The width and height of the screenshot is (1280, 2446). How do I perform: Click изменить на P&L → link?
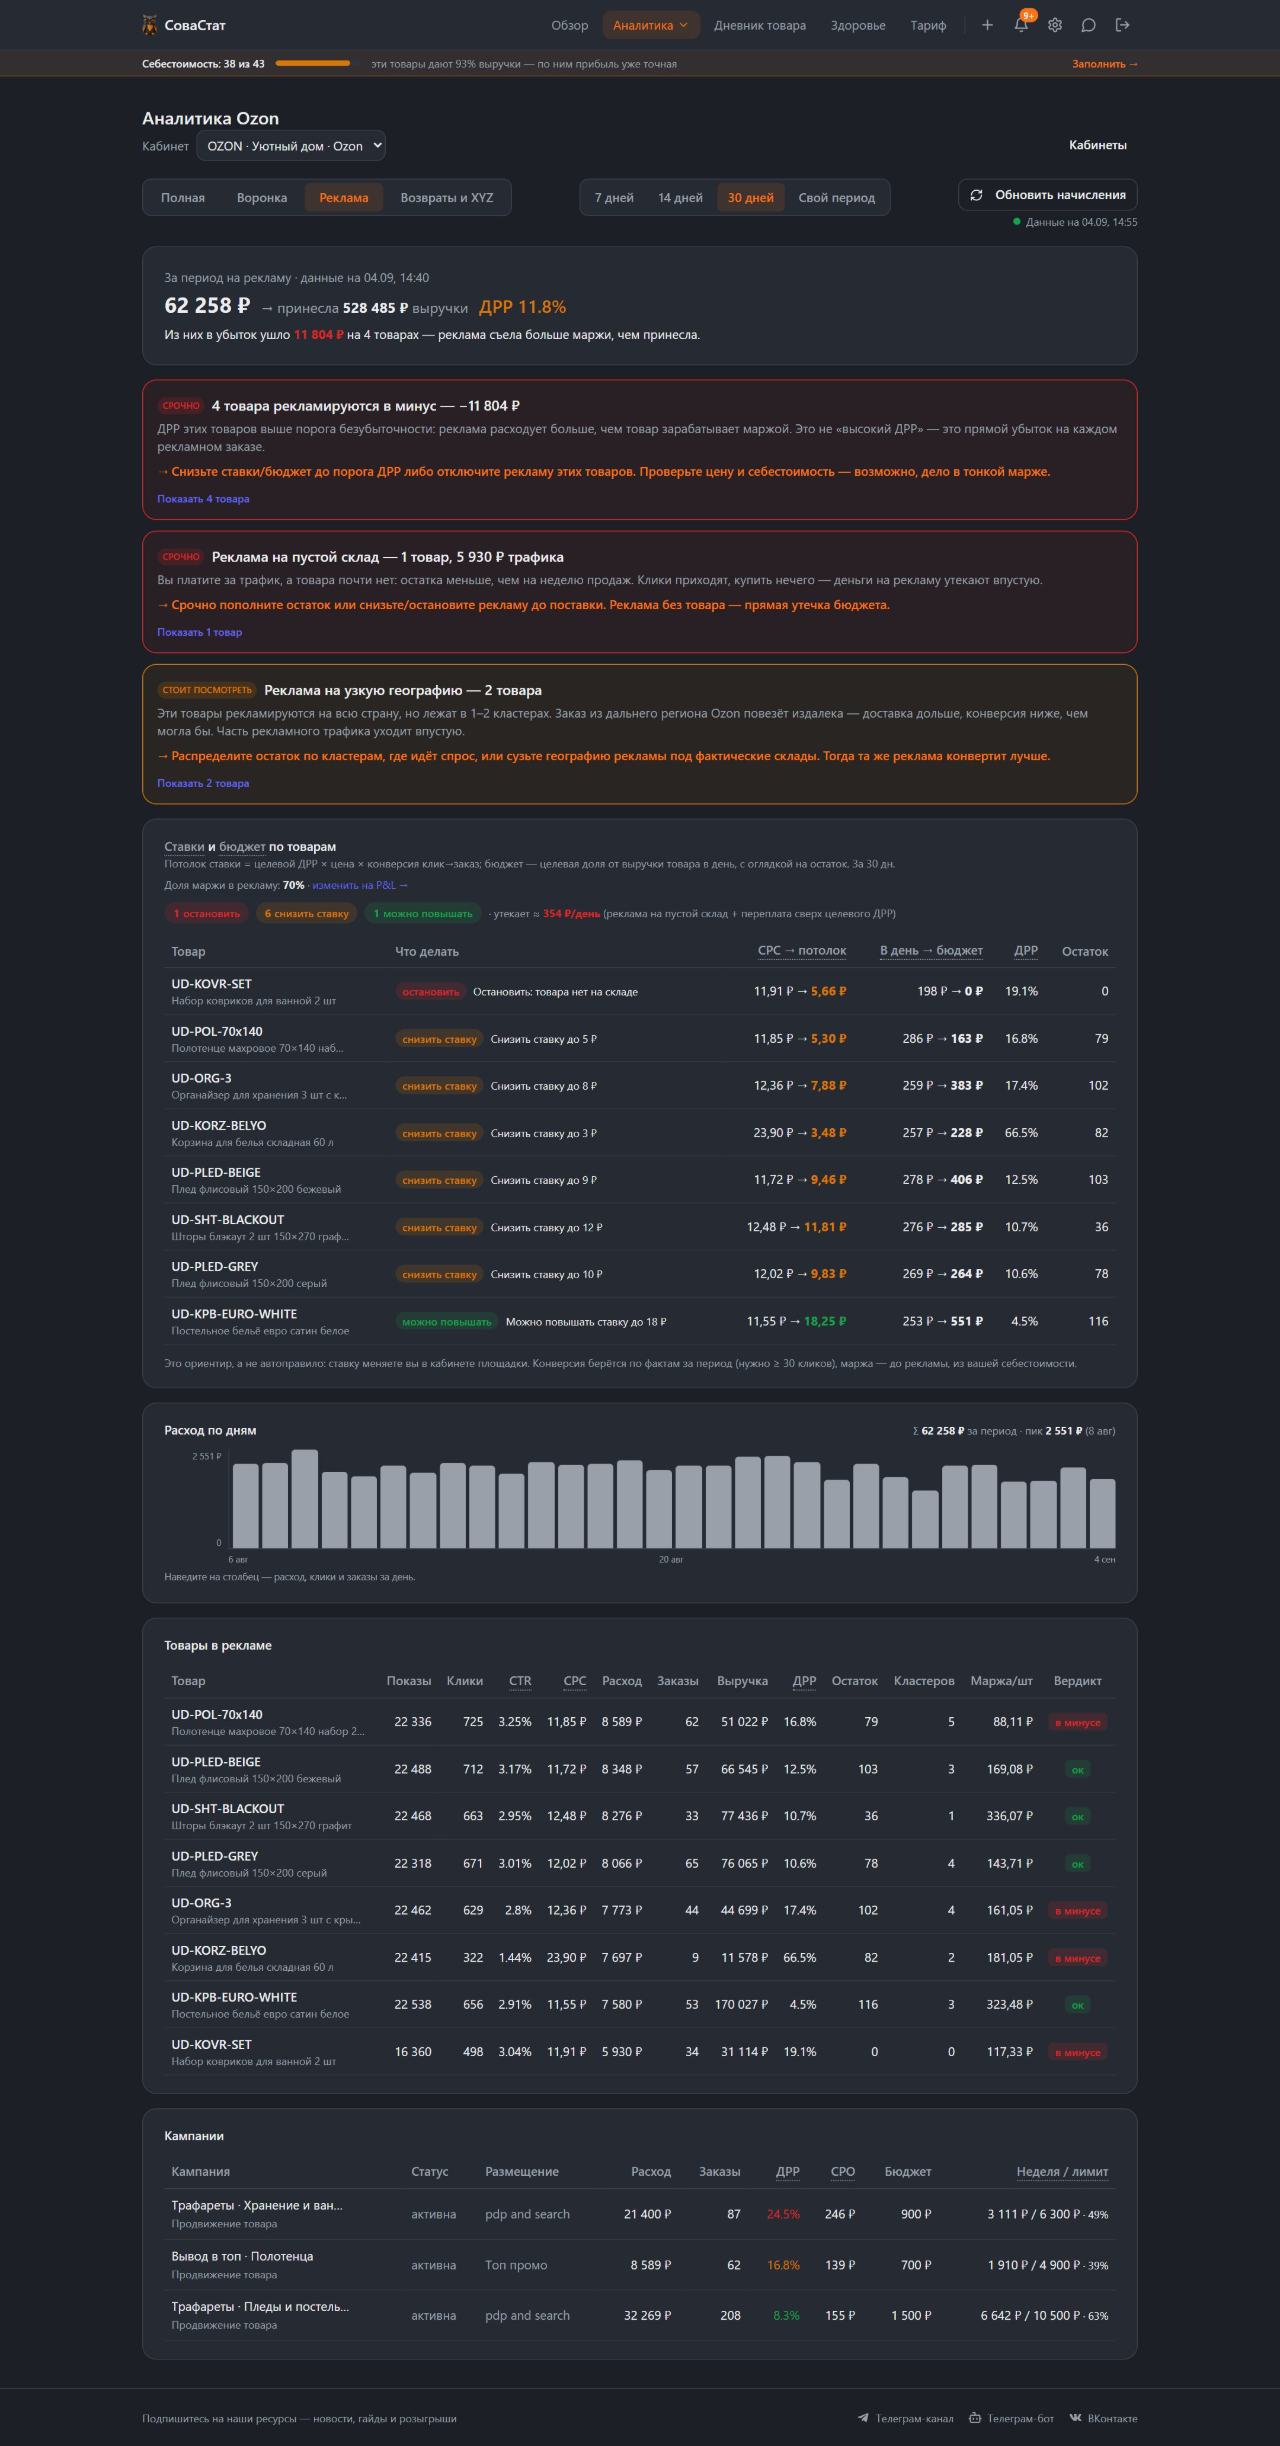[360, 885]
